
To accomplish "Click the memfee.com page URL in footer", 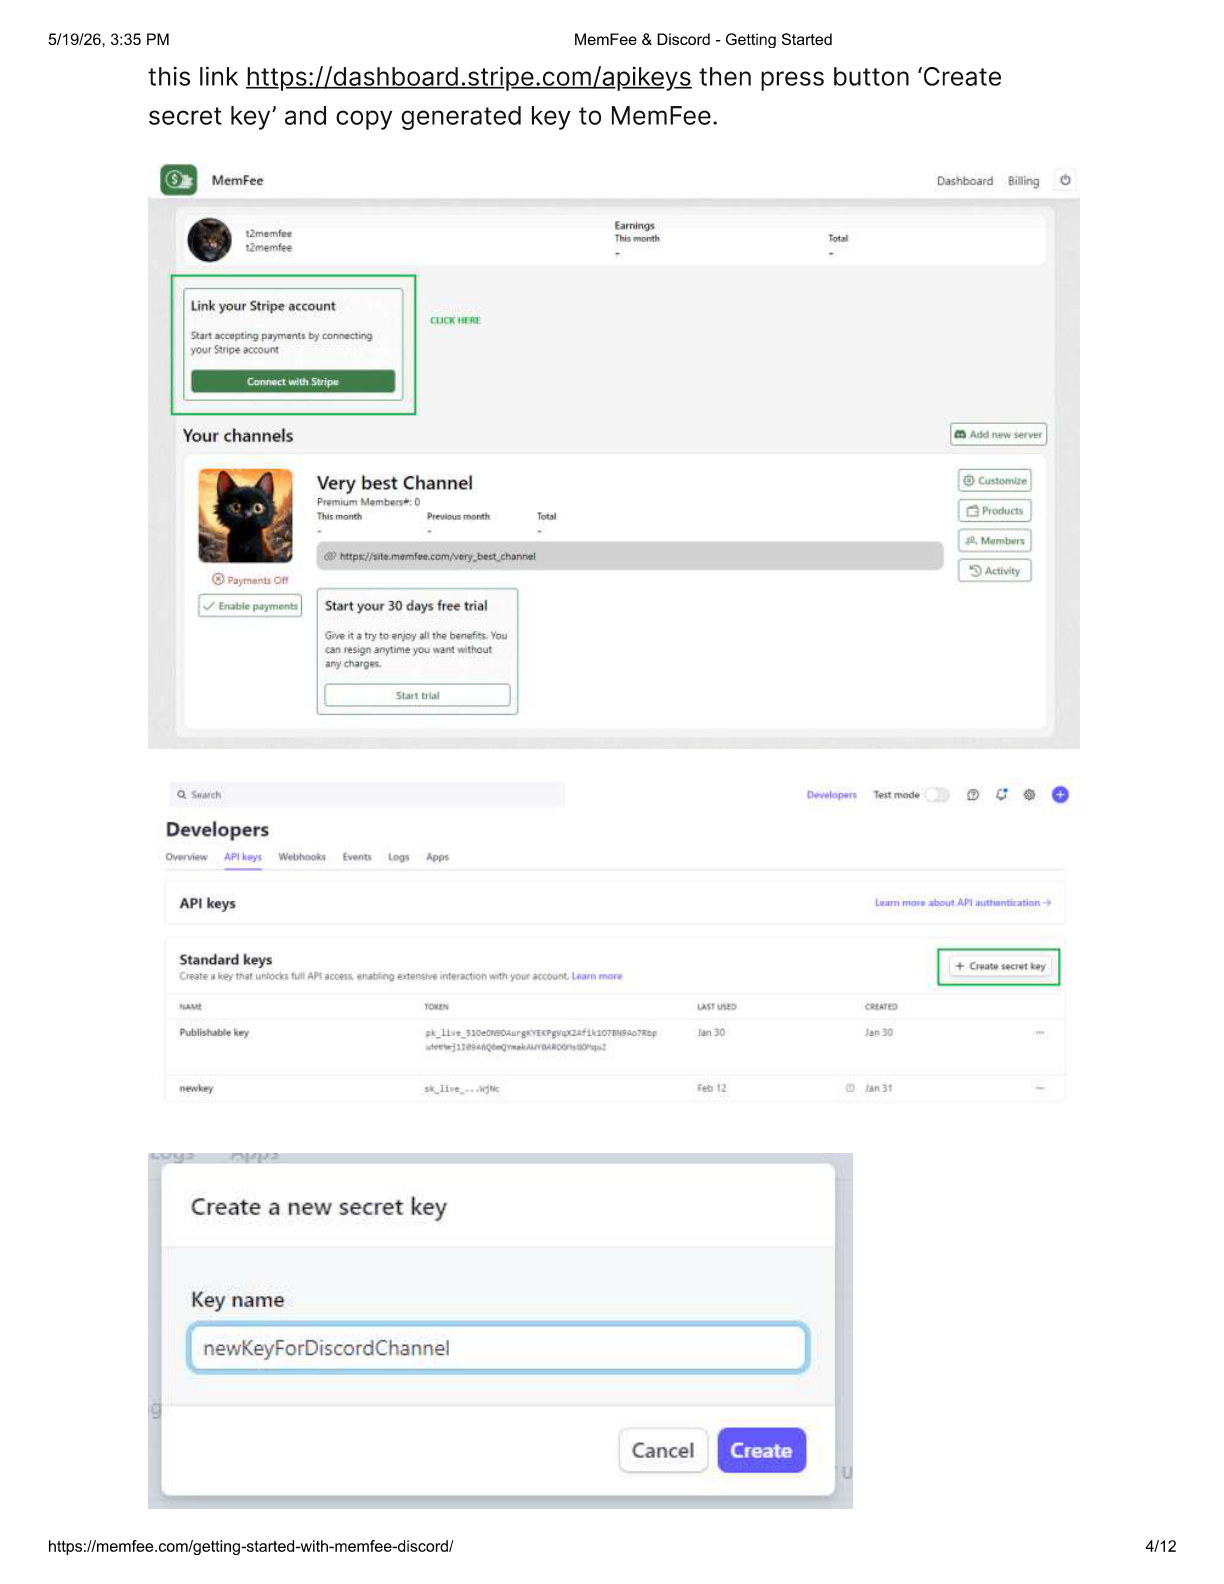I will pos(251,1546).
